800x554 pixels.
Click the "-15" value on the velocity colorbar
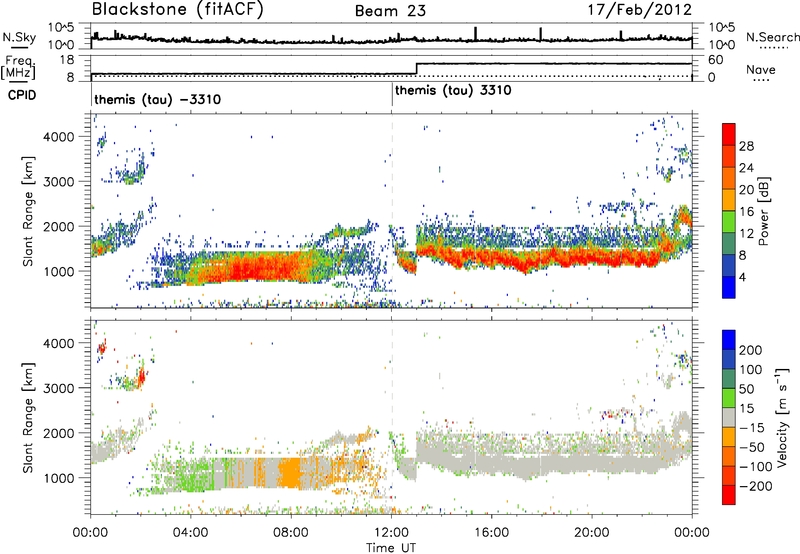click(753, 427)
